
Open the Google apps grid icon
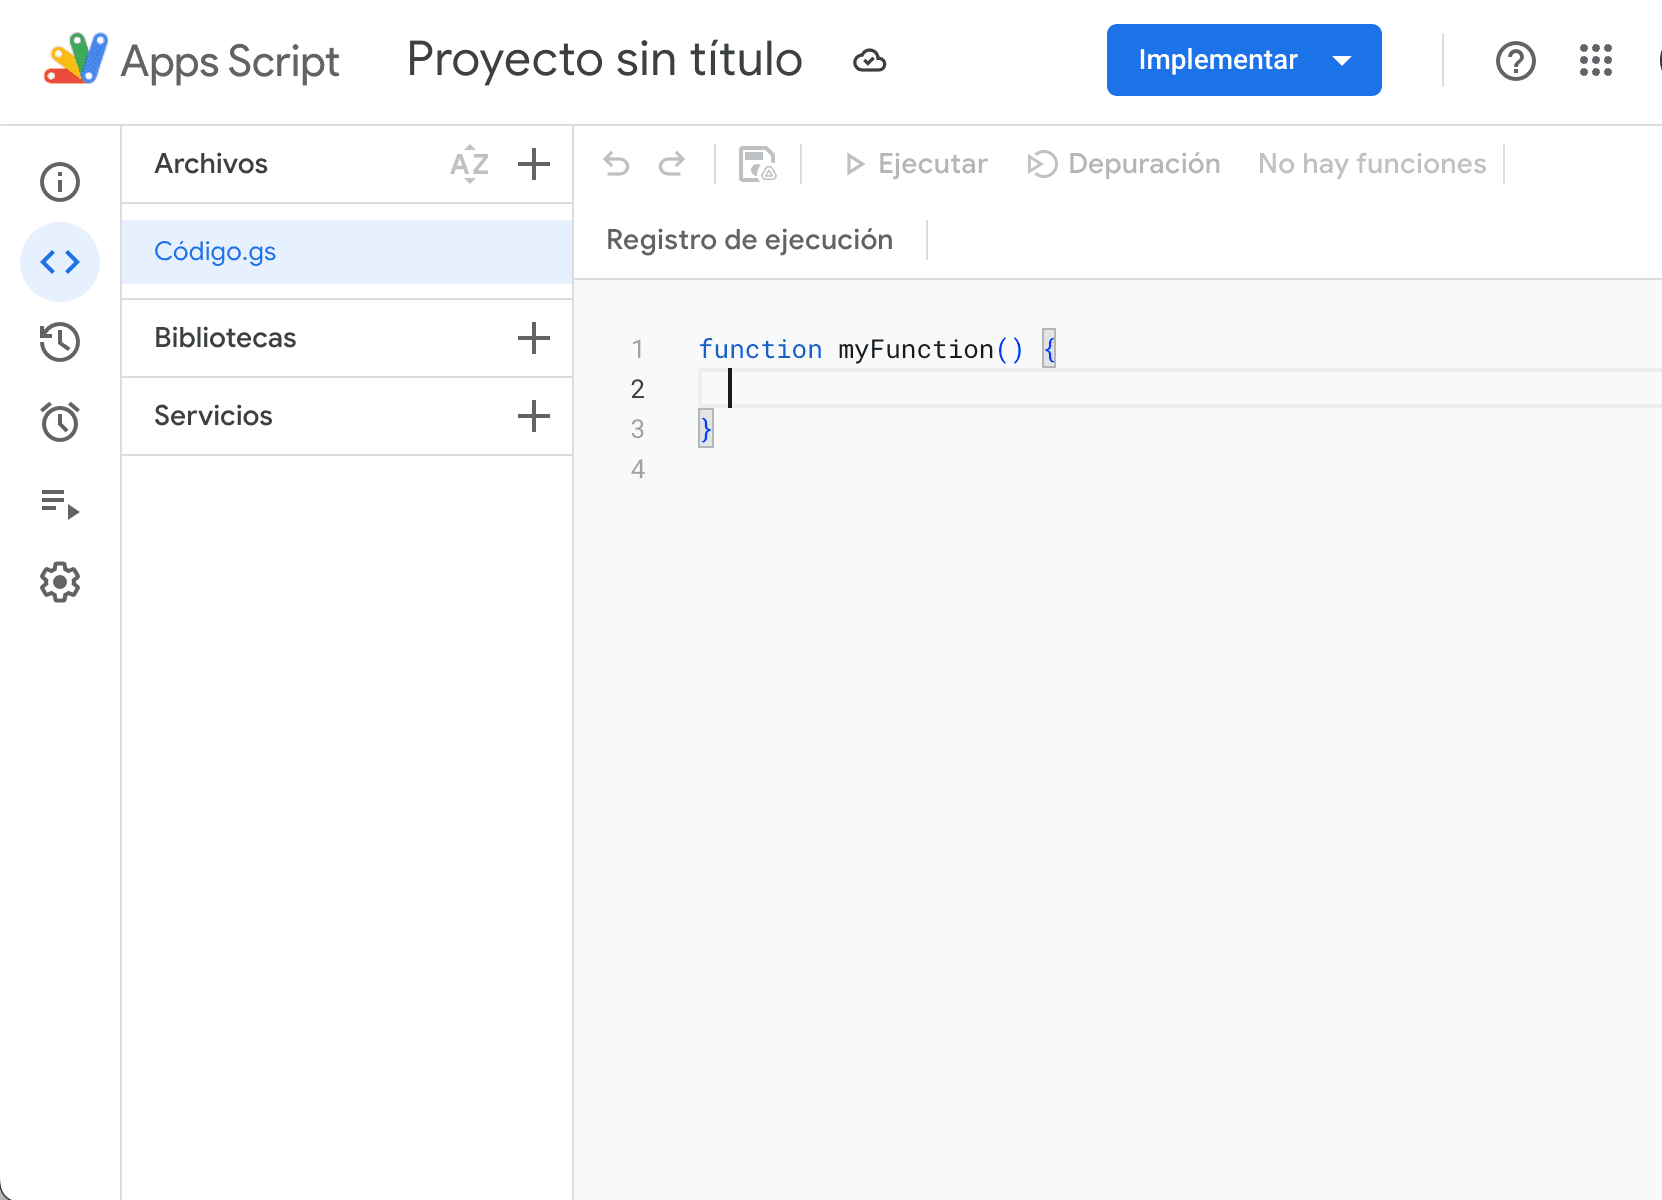pyautogui.click(x=1596, y=60)
